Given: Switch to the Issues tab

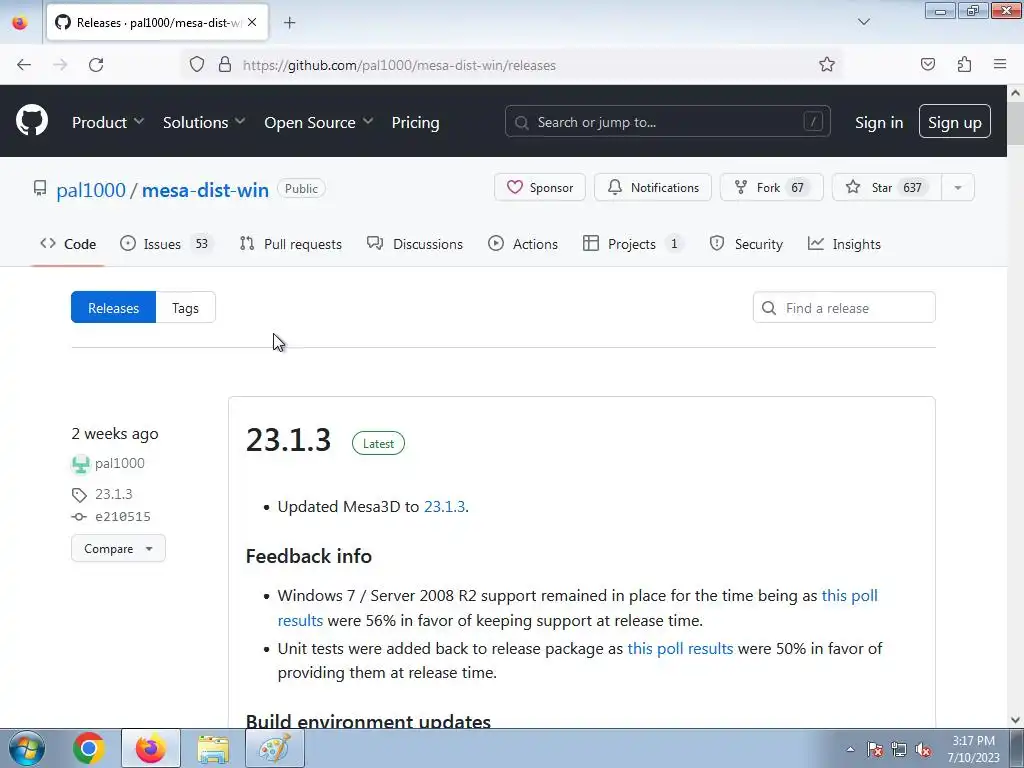Looking at the screenshot, I should coord(167,244).
